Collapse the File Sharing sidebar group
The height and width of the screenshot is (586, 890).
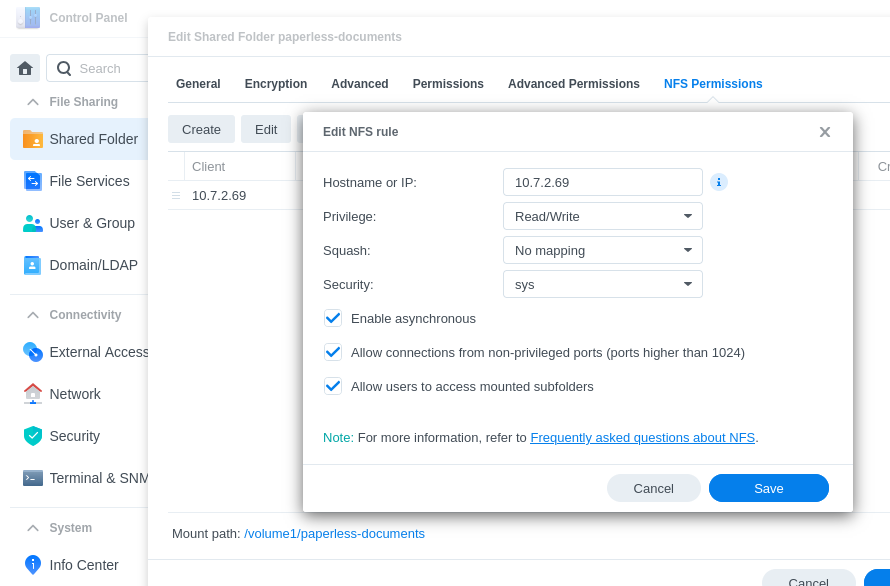pyautogui.click(x=32, y=102)
